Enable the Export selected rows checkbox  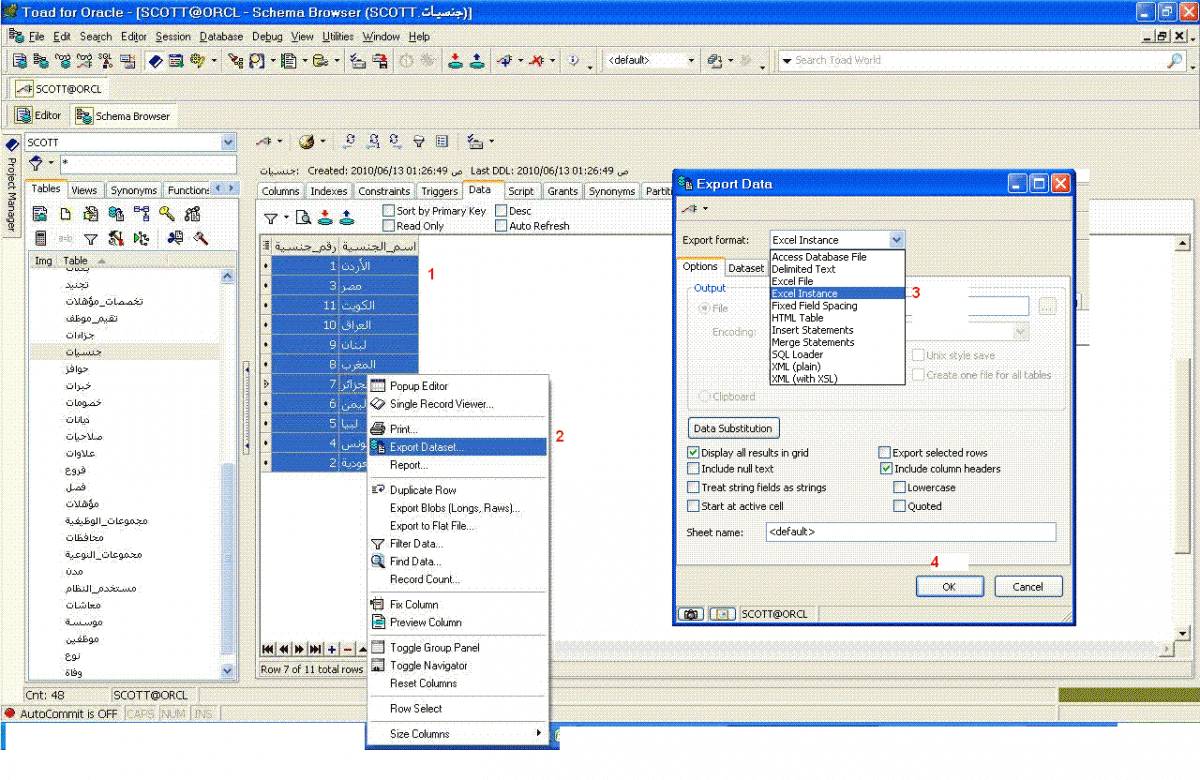(884, 453)
